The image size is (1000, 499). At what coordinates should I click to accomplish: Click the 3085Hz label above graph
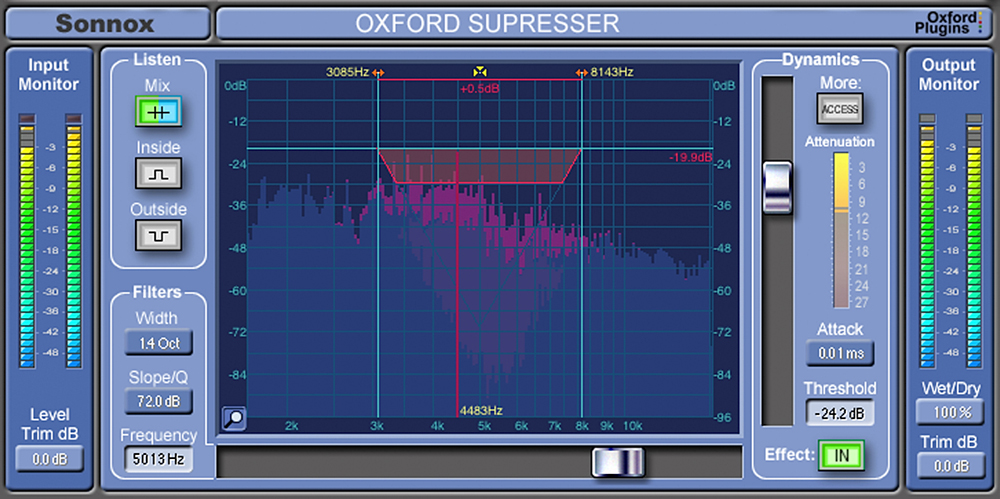pos(348,73)
